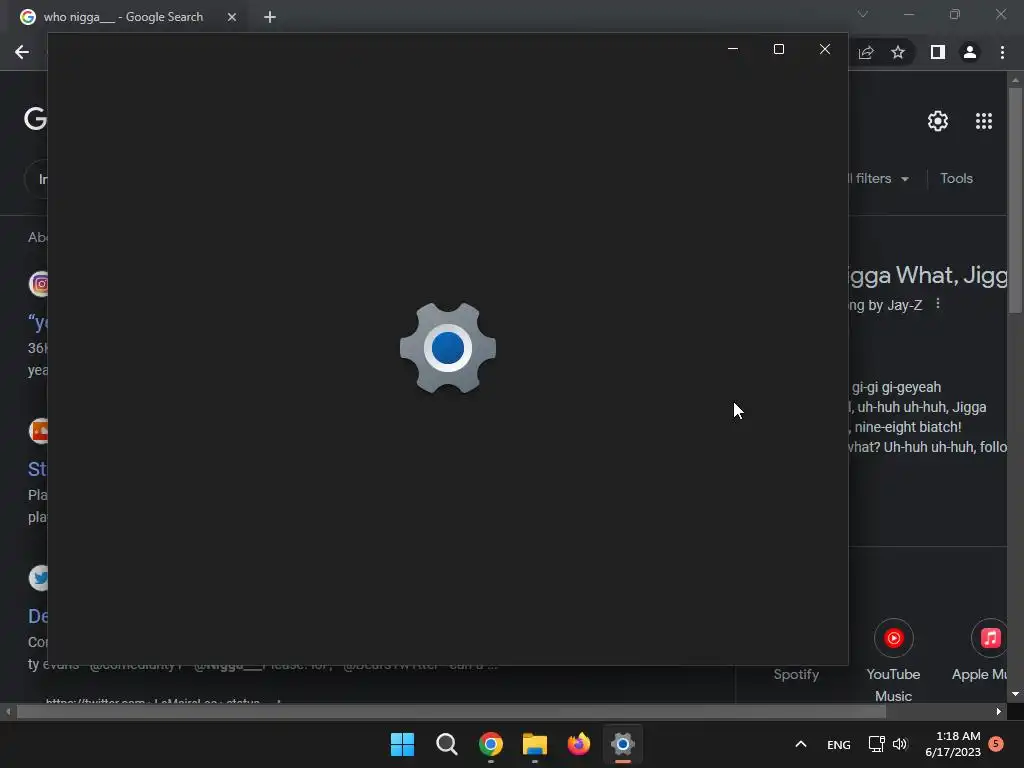
Task: Expand the All filters dropdown
Action: (x=878, y=178)
